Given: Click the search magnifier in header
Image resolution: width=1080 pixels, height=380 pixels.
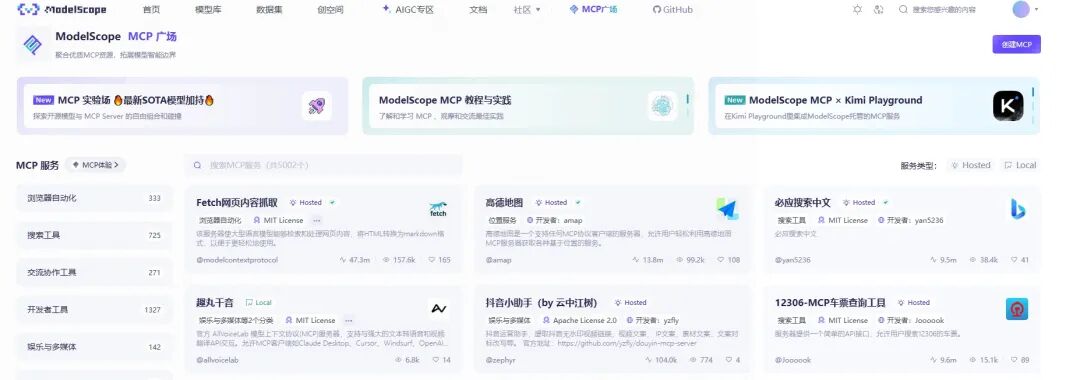Looking at the screenshot, I should pyautogui.click(x=903, y=10).
